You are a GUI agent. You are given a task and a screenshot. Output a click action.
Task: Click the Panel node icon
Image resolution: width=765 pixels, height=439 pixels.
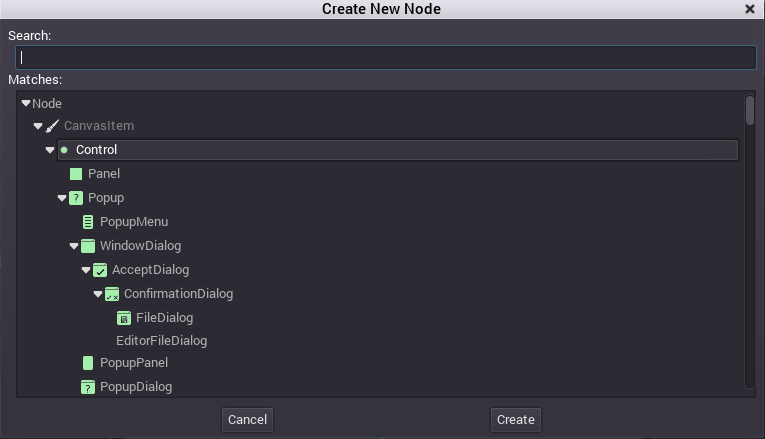76,174
